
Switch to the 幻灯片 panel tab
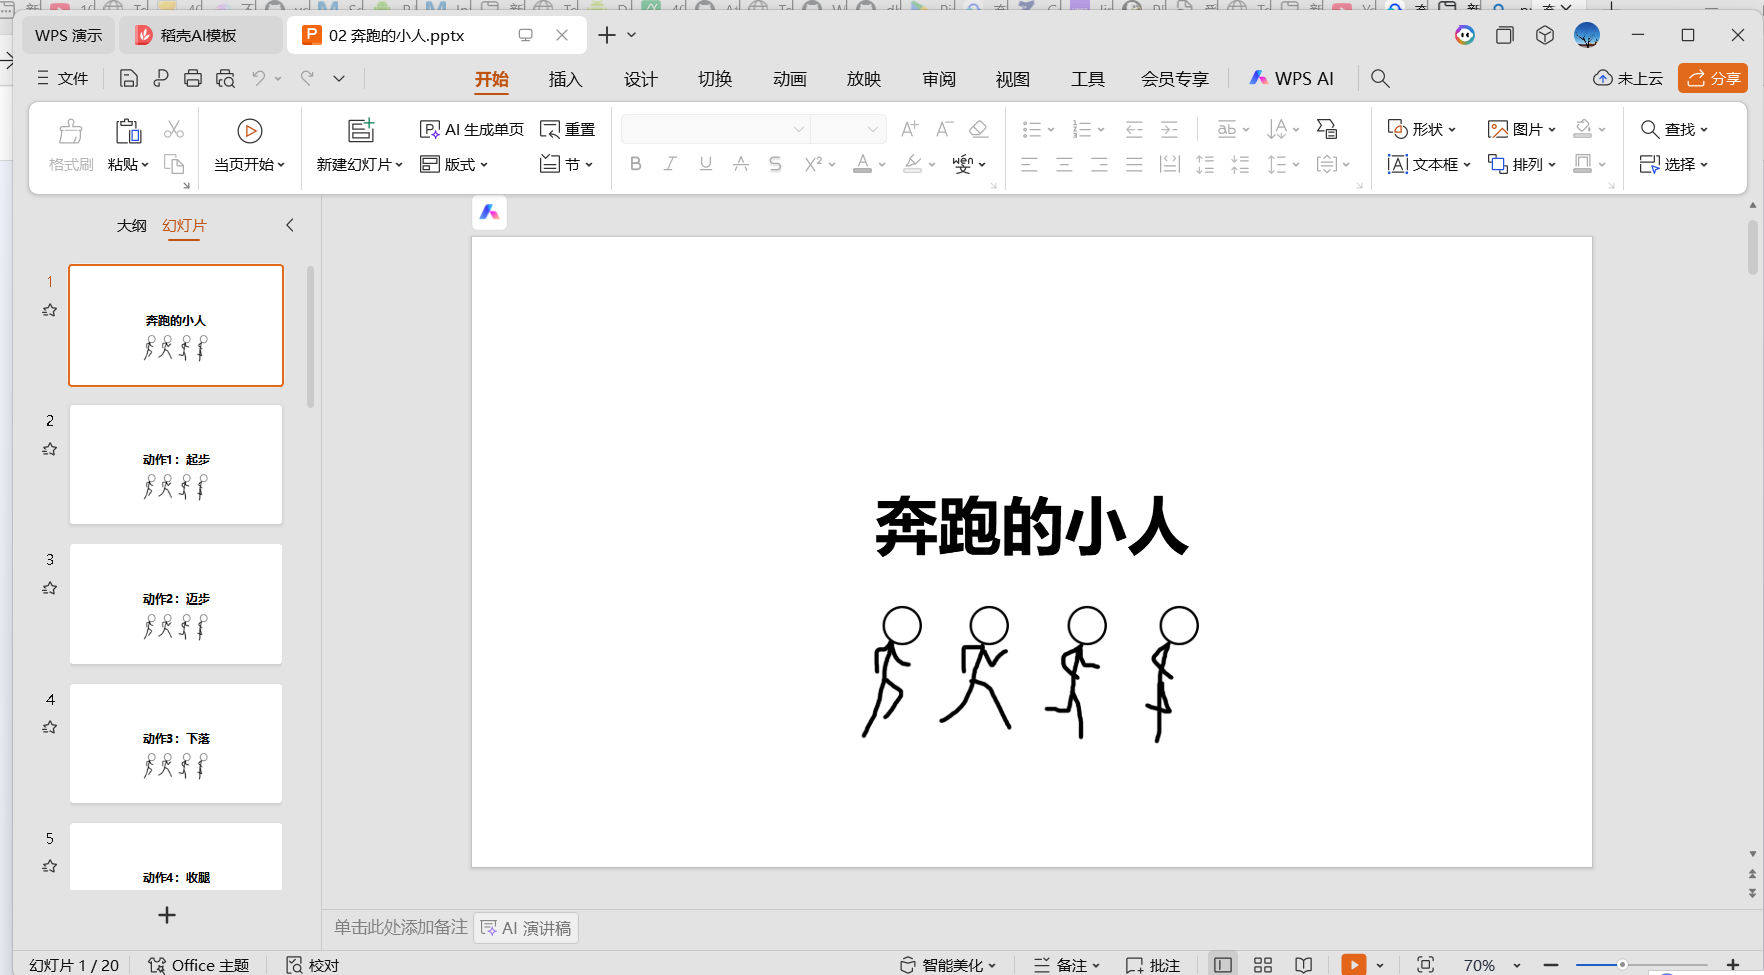(x=184, y=225)
